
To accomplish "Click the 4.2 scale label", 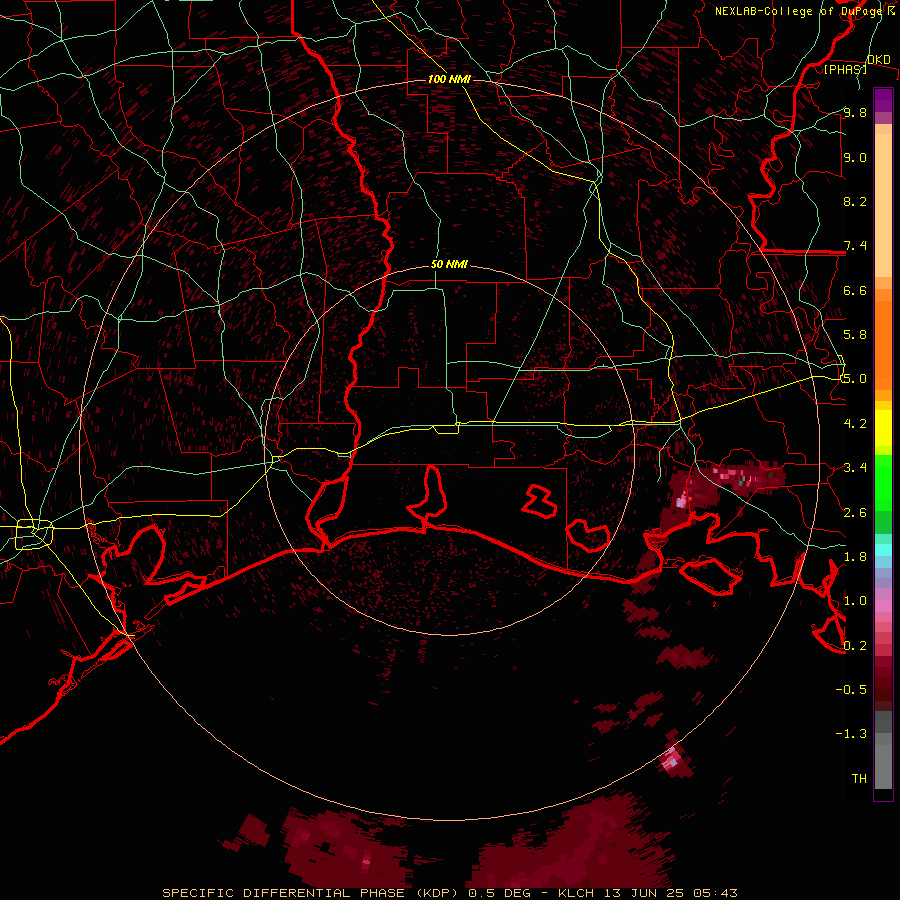I will click(855, 424).
